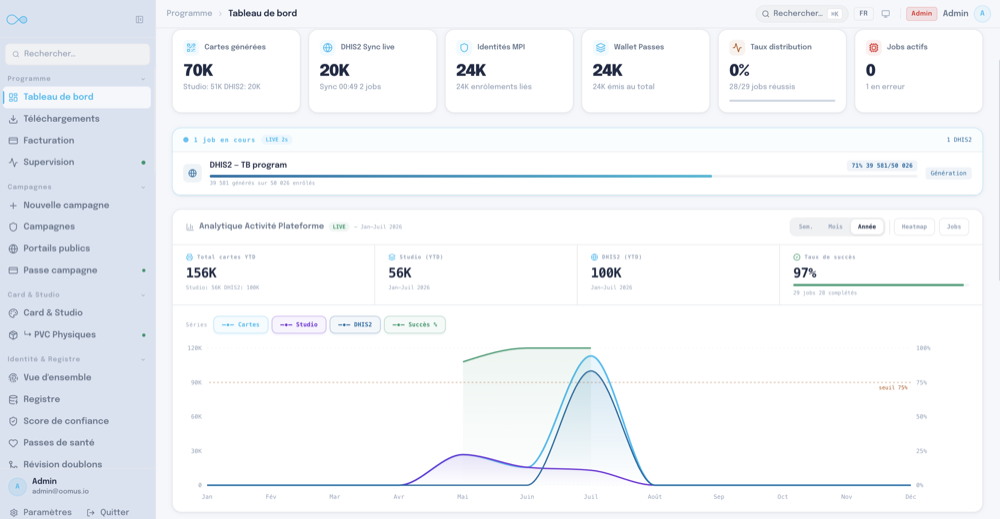Click the globe icon of the DHIS2 TB program job
The width and height of the screenshot is (1000, 519).
click(x=193, y=173)
